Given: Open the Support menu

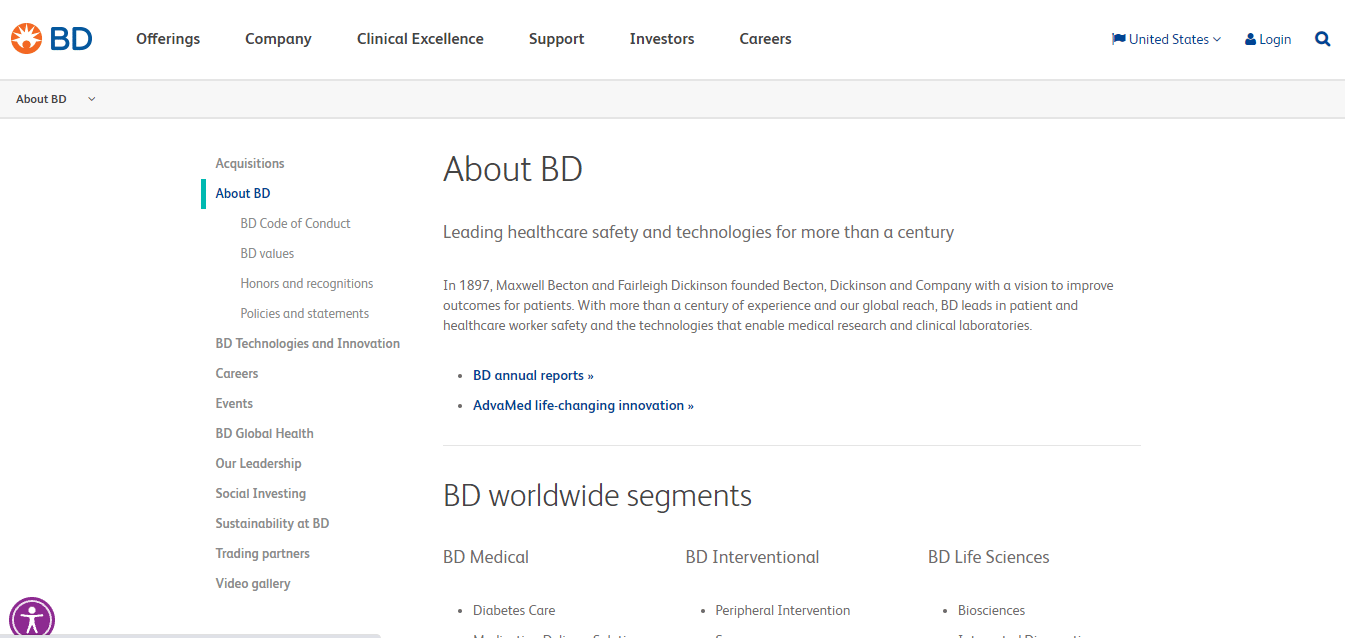Looking at the screenshot, I should (x=556, y=39).
